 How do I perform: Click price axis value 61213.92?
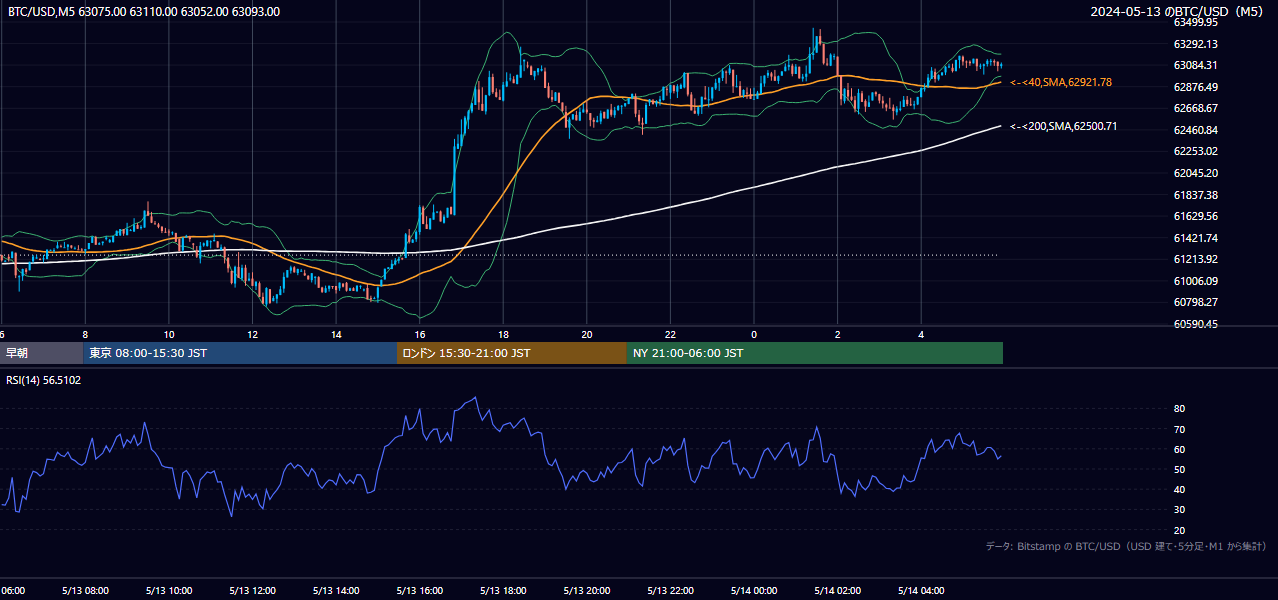click(1197, 259)
